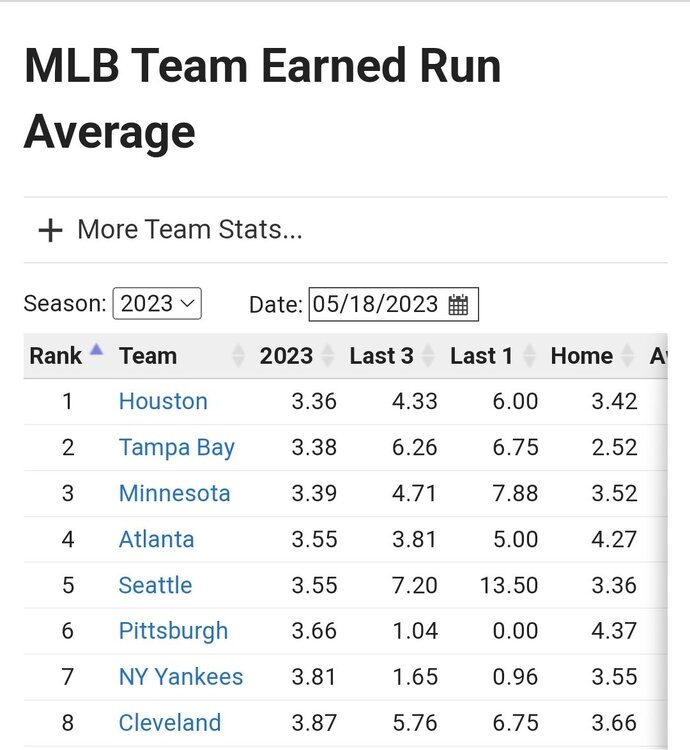Click the Team column sort arrows
The height and width of the screenshot is (750, 690).
[238, 356]
